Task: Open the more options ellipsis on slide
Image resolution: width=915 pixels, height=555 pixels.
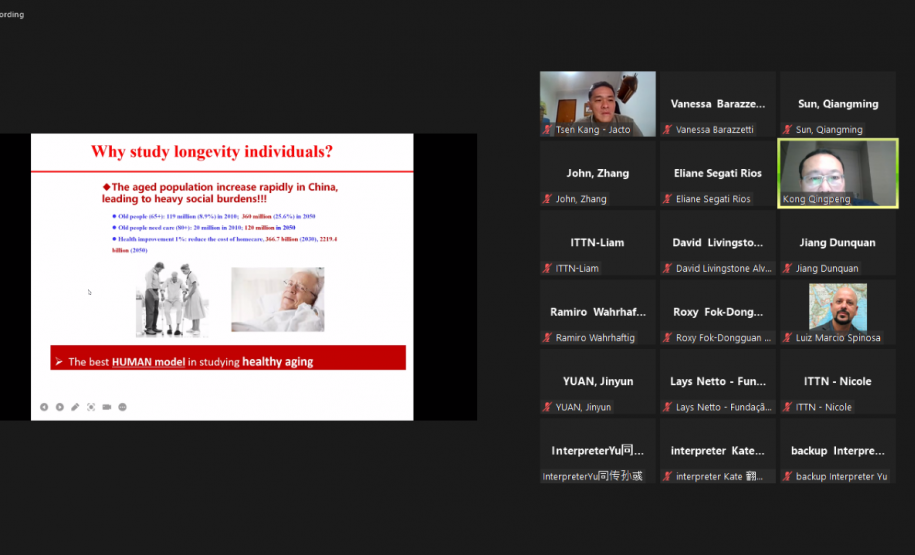Action: click(123, 407)
